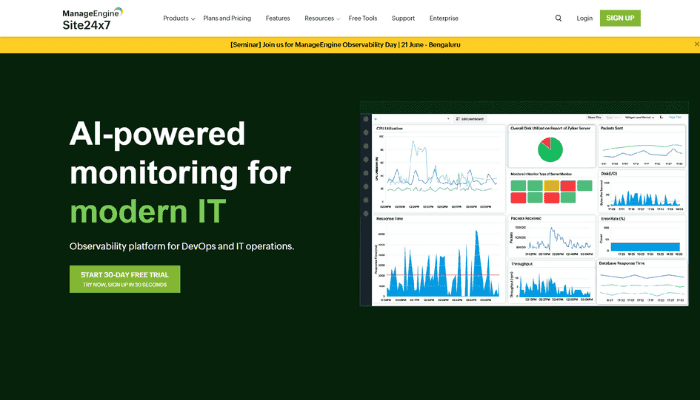
Task: Click the dashboard screenshot image
Action: click(524, 204)
